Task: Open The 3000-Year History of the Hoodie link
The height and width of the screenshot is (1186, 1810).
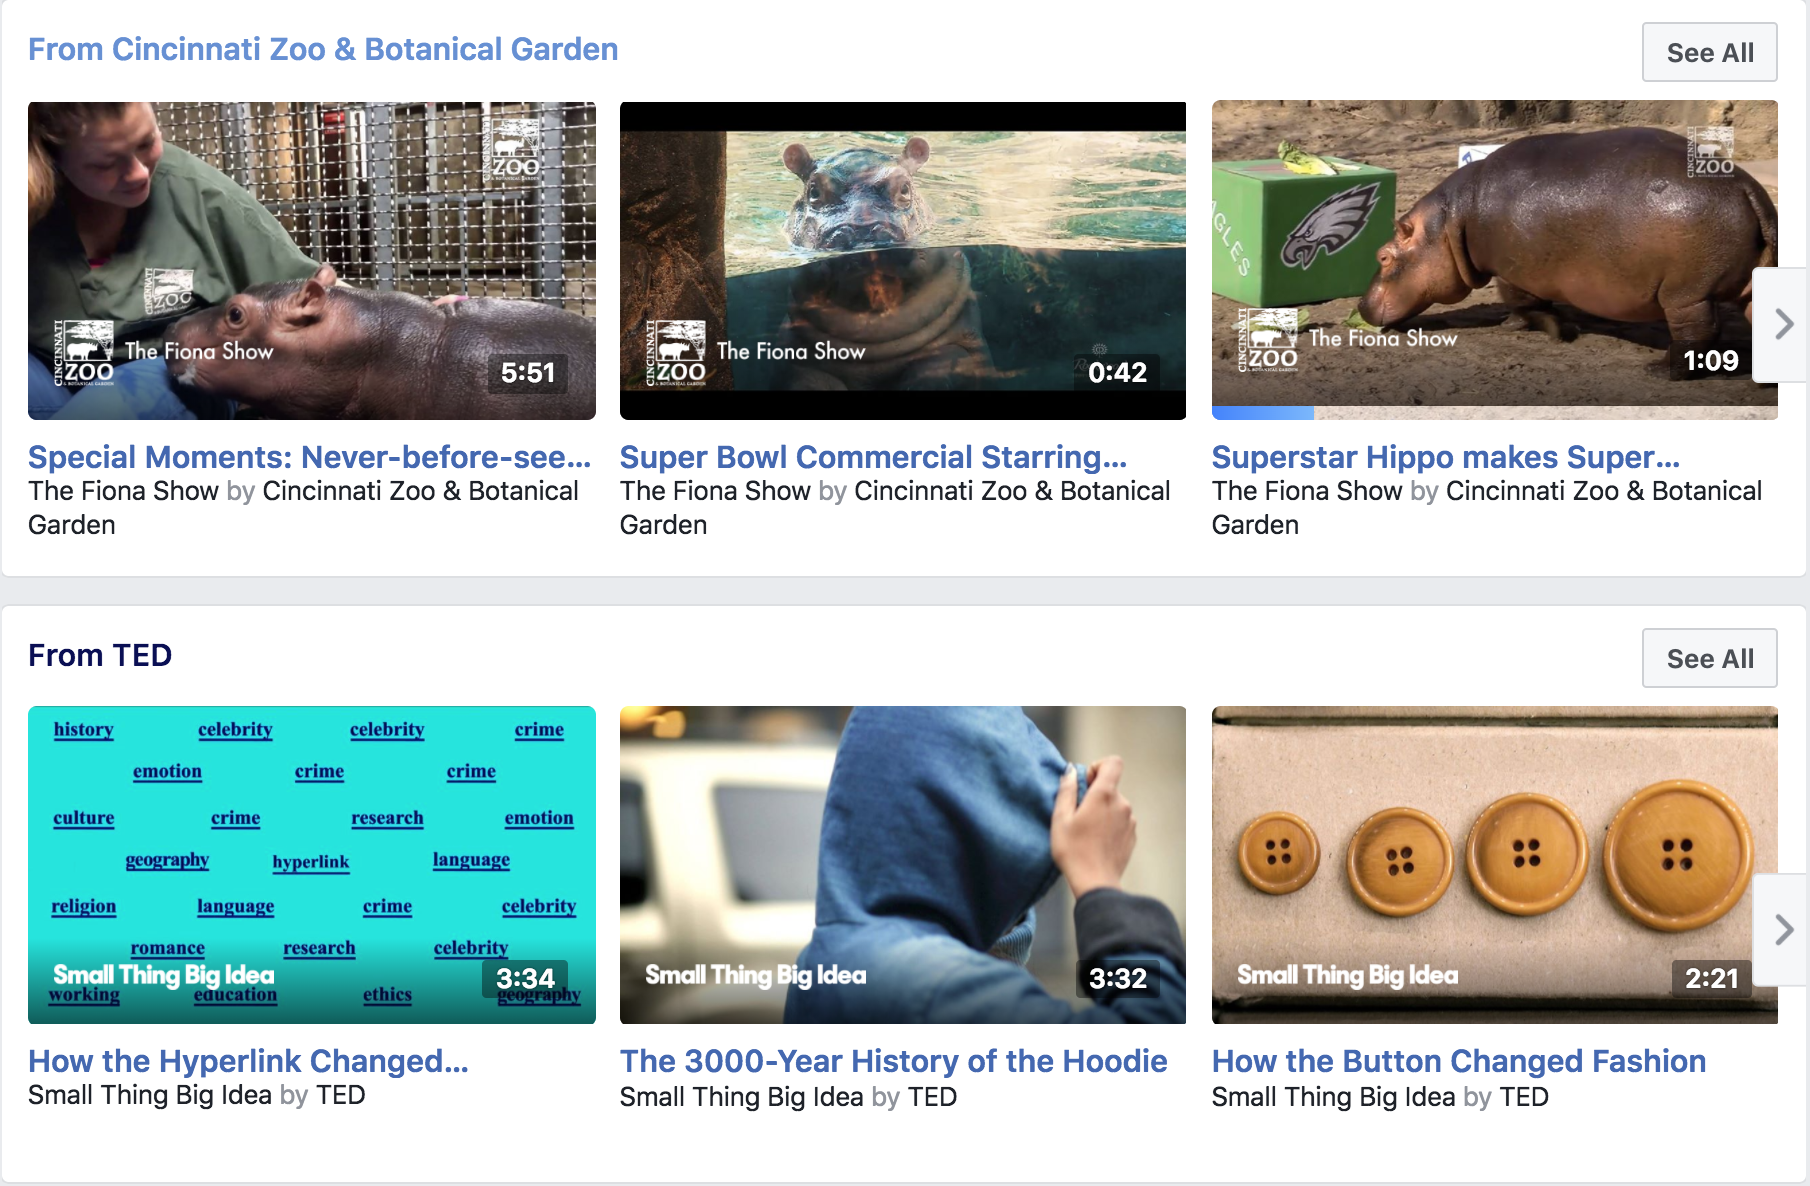Action: [894, 1061]
